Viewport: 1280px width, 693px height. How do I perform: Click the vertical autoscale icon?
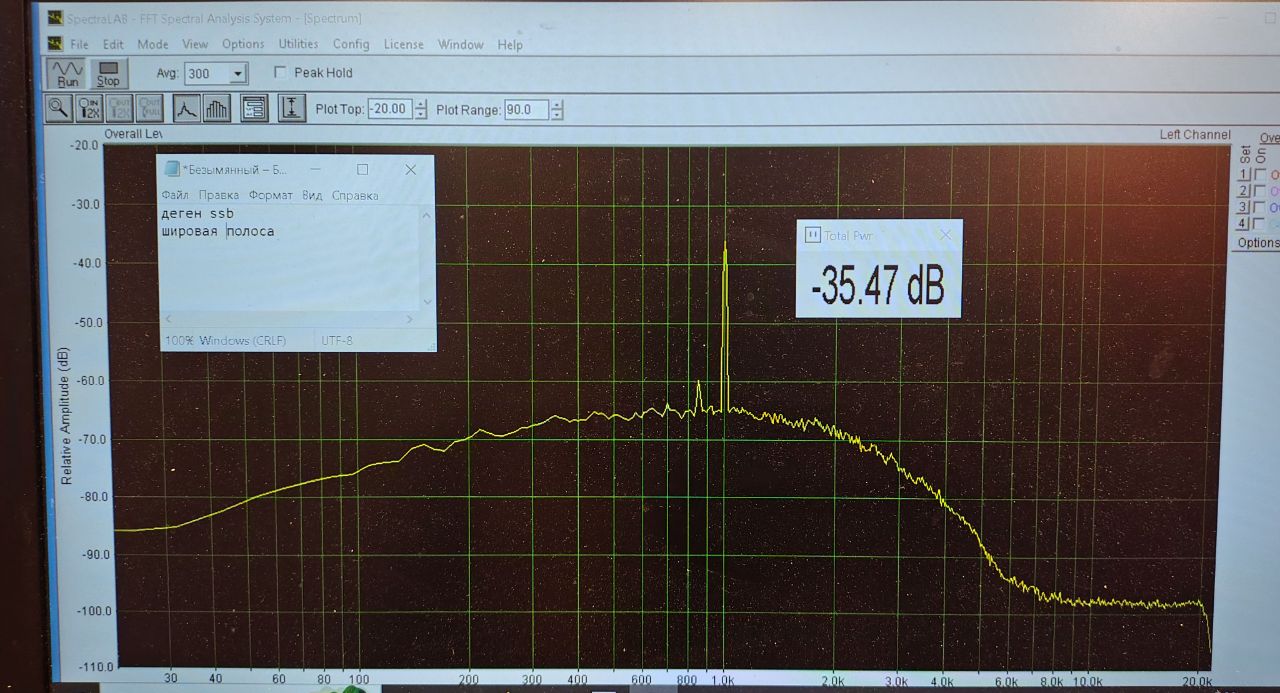point(291,108)
